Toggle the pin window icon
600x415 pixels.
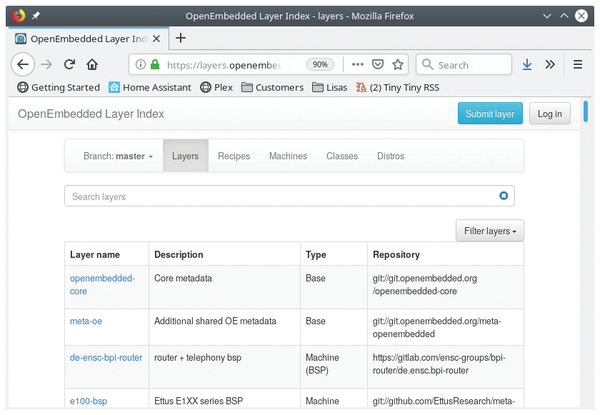pos(36,16)
